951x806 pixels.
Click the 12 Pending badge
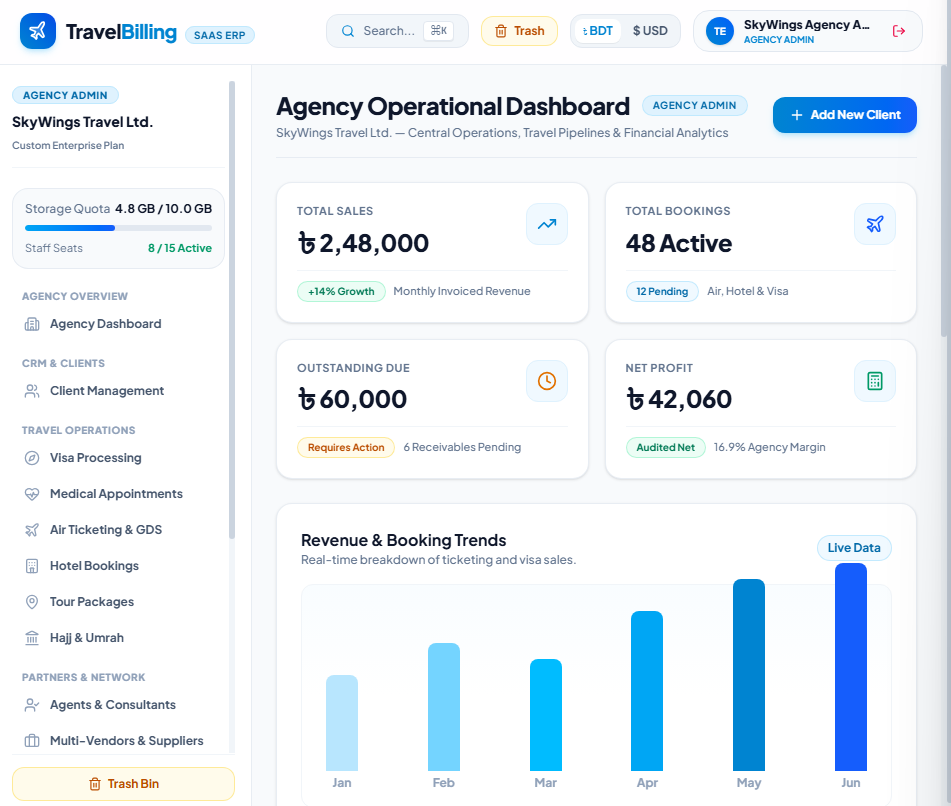pos(662,291)
